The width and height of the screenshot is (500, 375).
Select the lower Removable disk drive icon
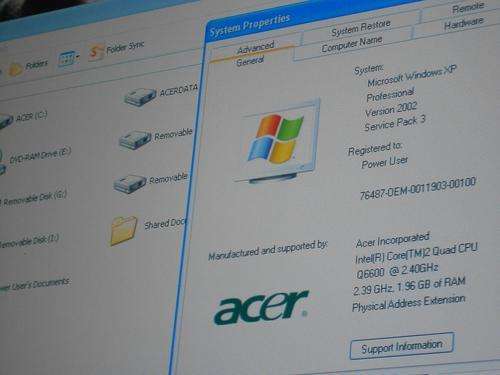(x=129, y=184)
